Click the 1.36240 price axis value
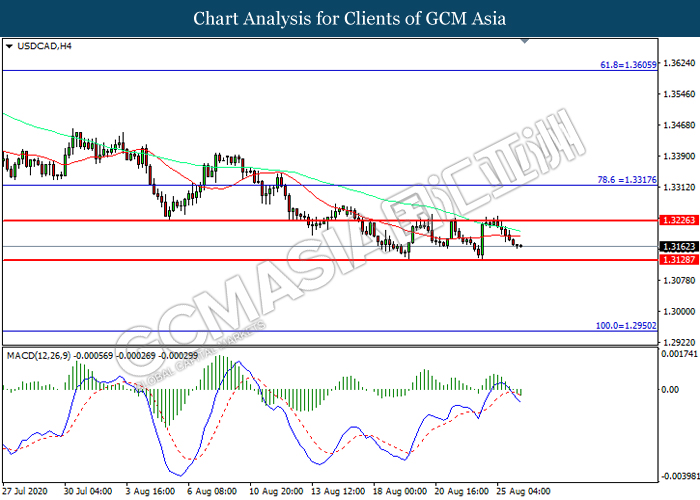Viewport: 700px width, 500px height. pyautogui.click(x=679, y=63)
